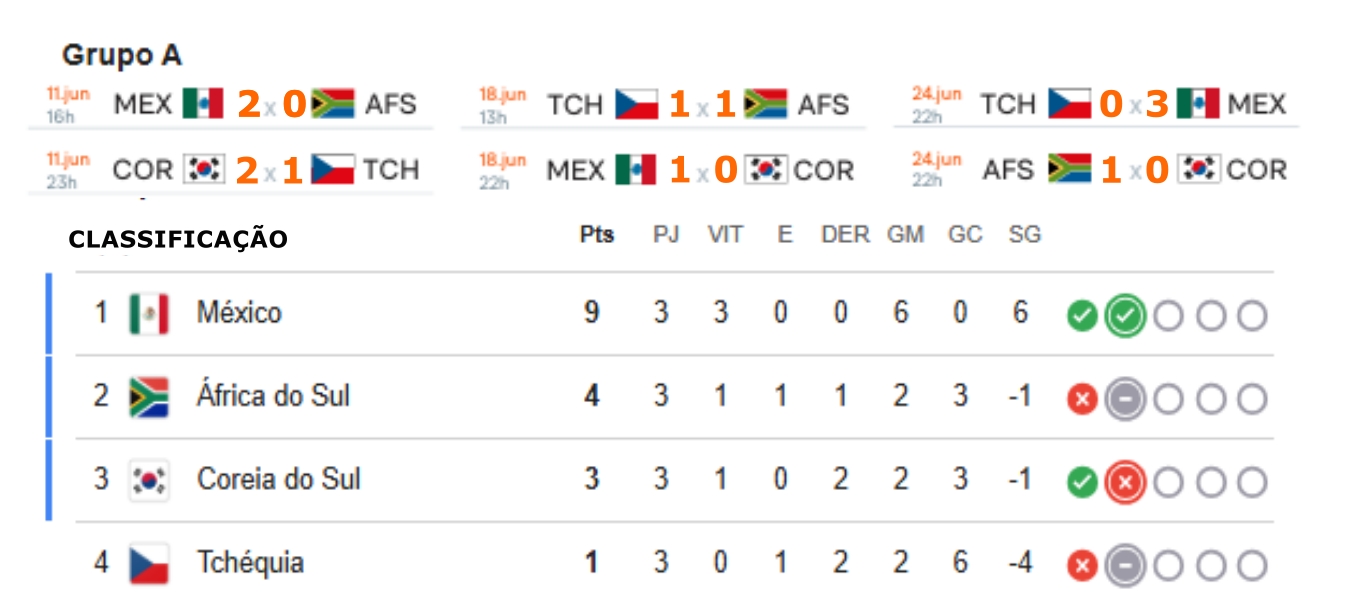Screen dimensions: 1347x615
Task: Sort standings by Pts column header
Action: pyautogui.click(x=597, y=235)
